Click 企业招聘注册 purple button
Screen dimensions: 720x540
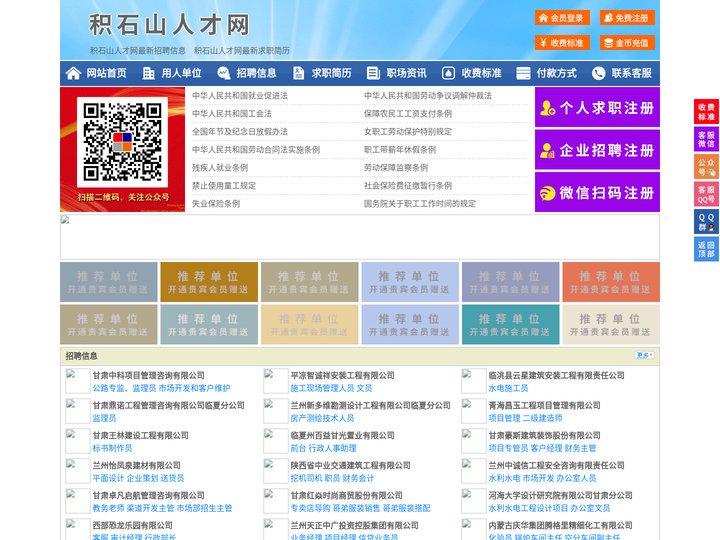pyautogui.click(x=597, y=150)
